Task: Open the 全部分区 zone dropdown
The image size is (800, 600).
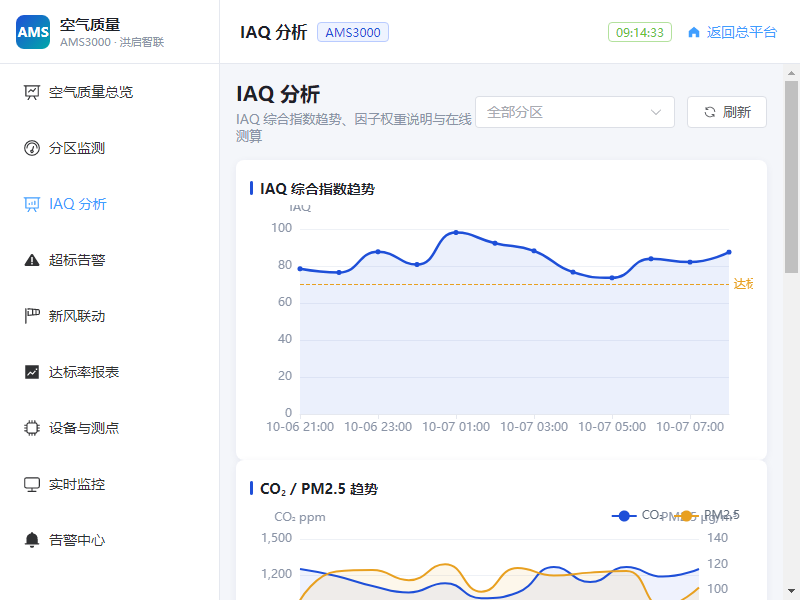Action: pos(575,112)
